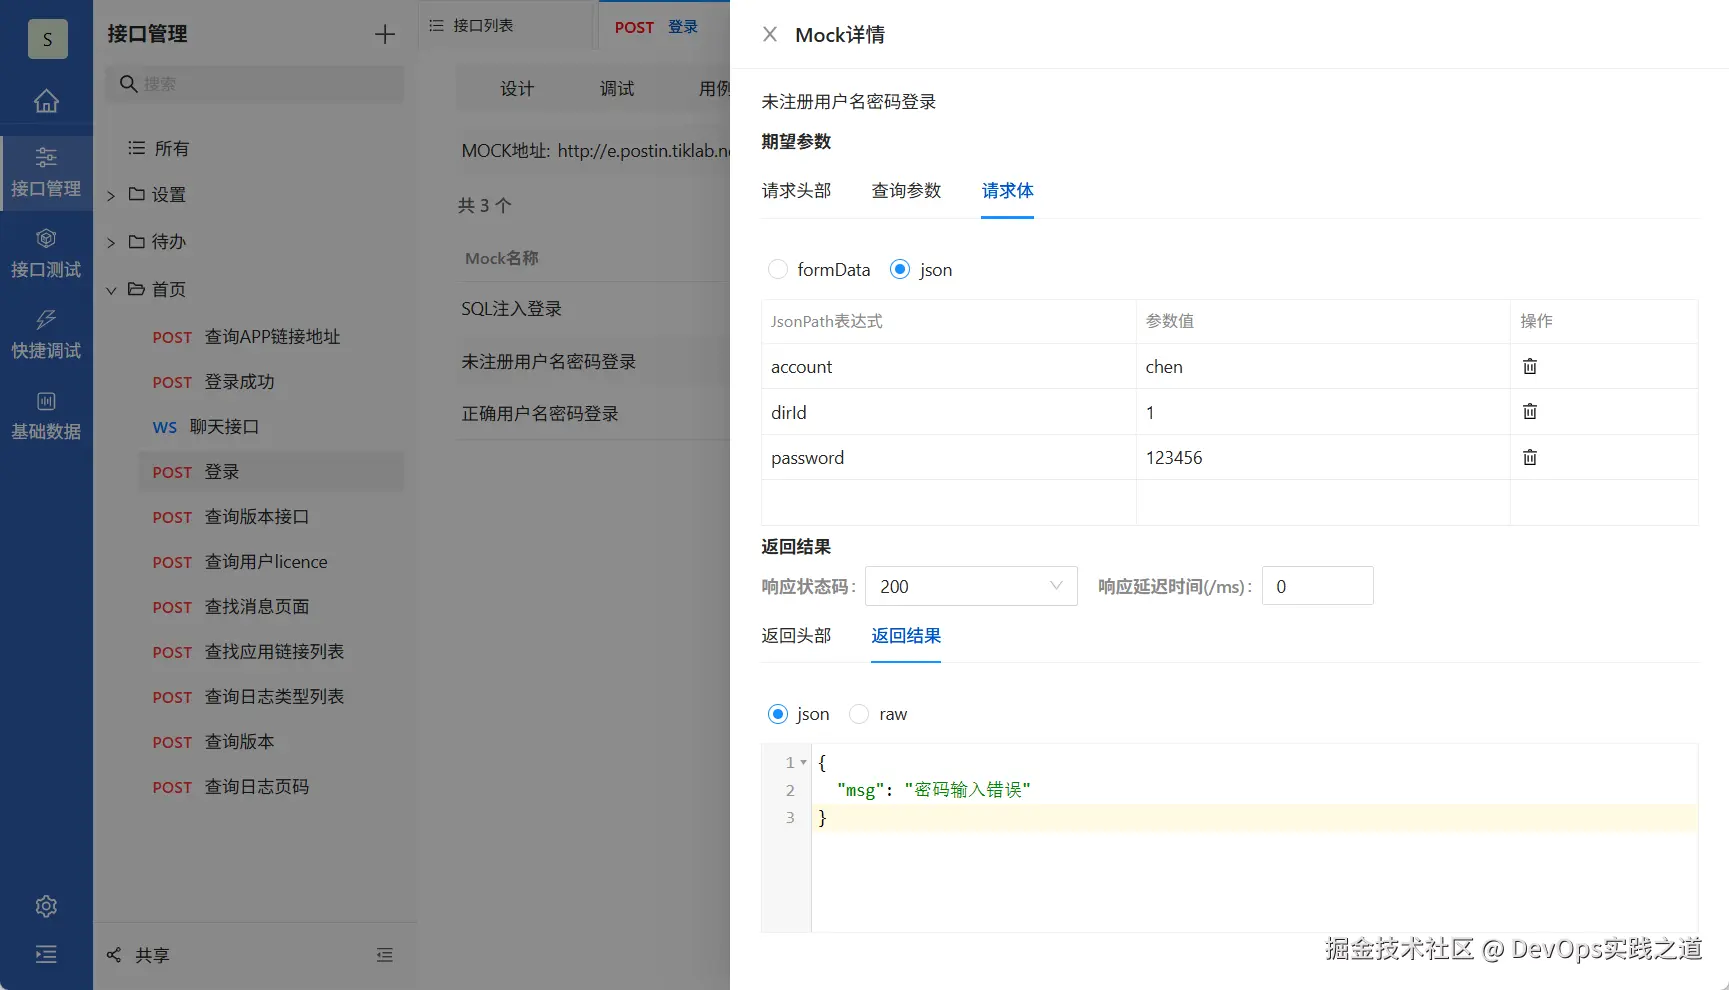The width and height of the screenshot is (1729, 990).
Task: Select POST 查询版本 interface
Action: 271,742
